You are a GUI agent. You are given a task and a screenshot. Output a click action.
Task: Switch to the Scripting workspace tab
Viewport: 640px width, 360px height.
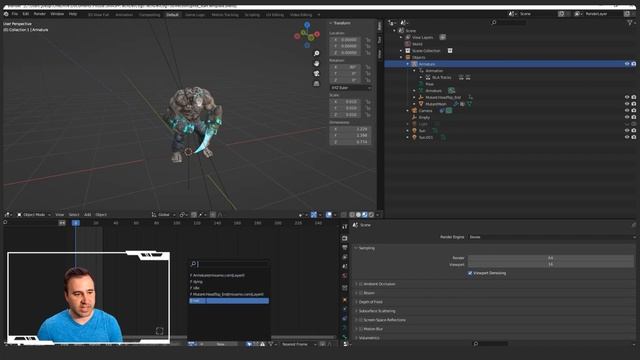[x=252, y=15]
